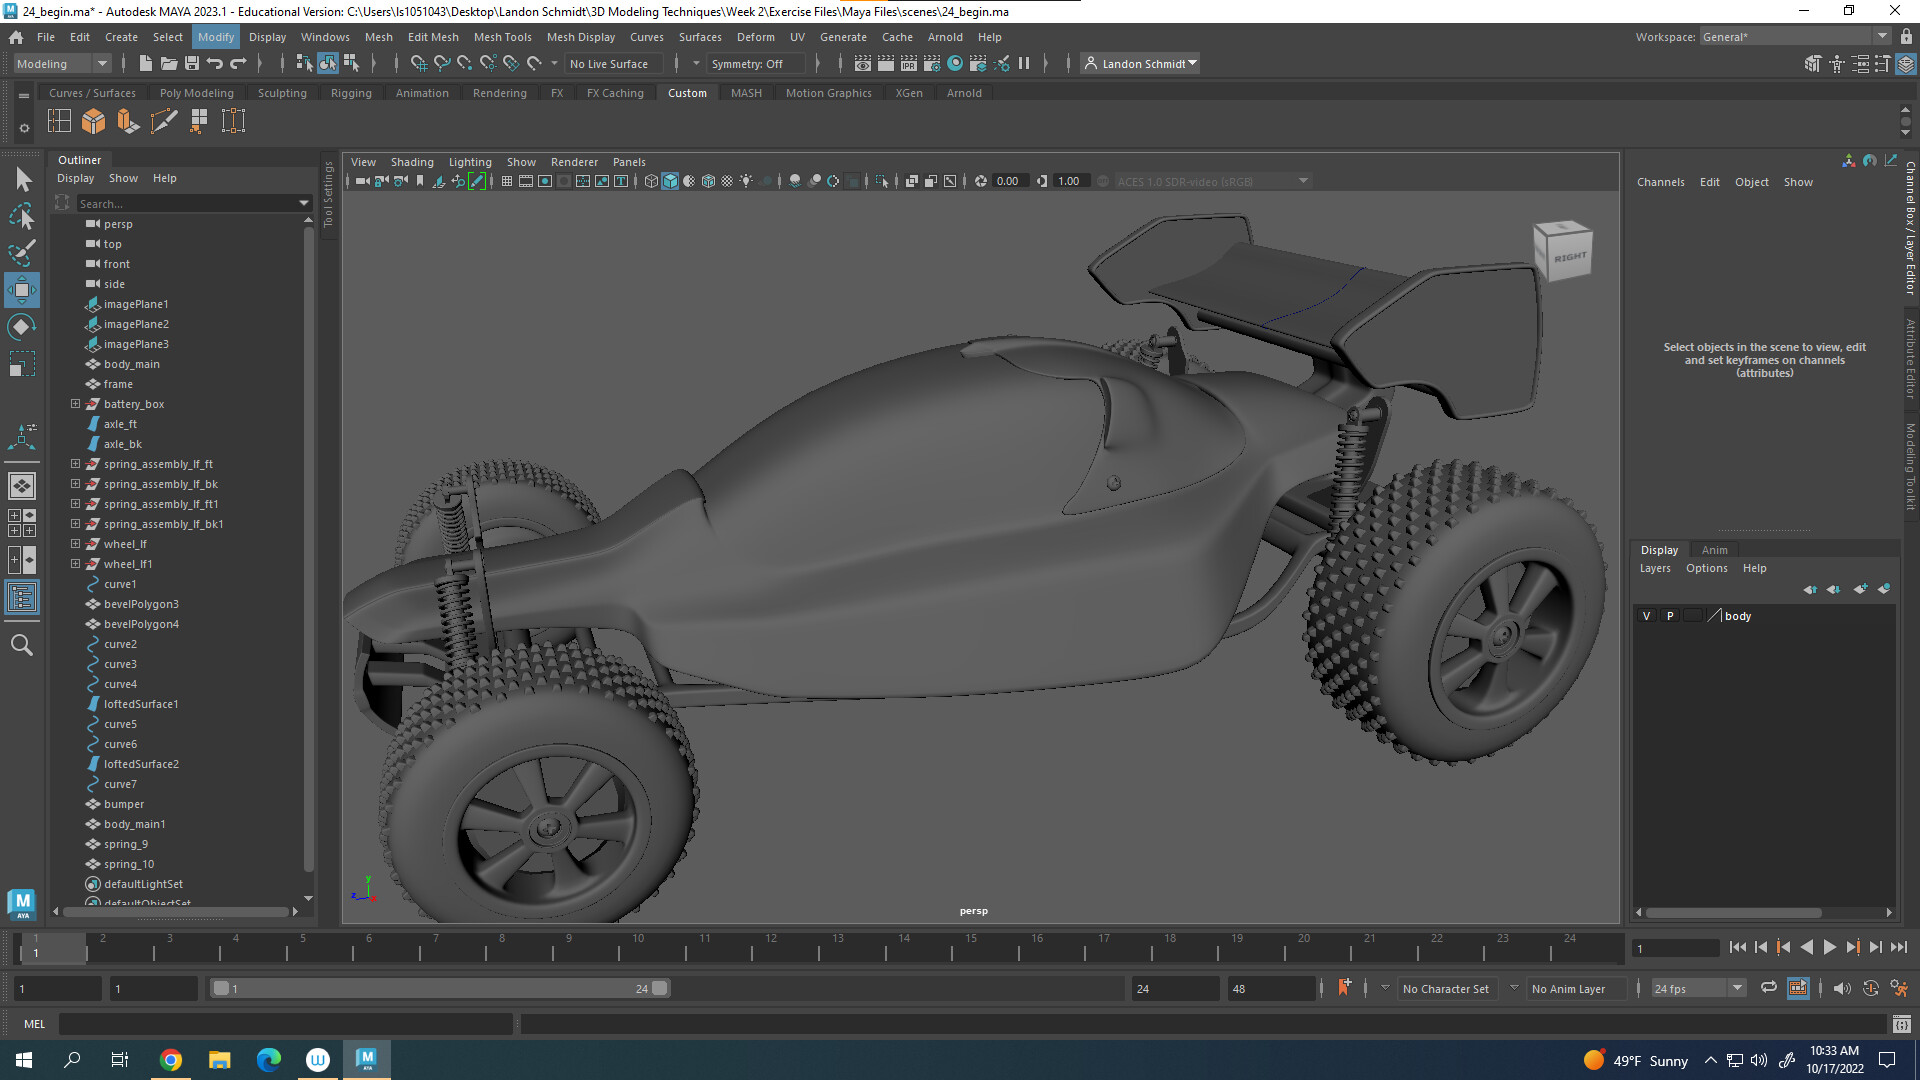Open the Landon Schmidt account menu
Viewport: 1920px width, 1080px height.
(1139, 63)
